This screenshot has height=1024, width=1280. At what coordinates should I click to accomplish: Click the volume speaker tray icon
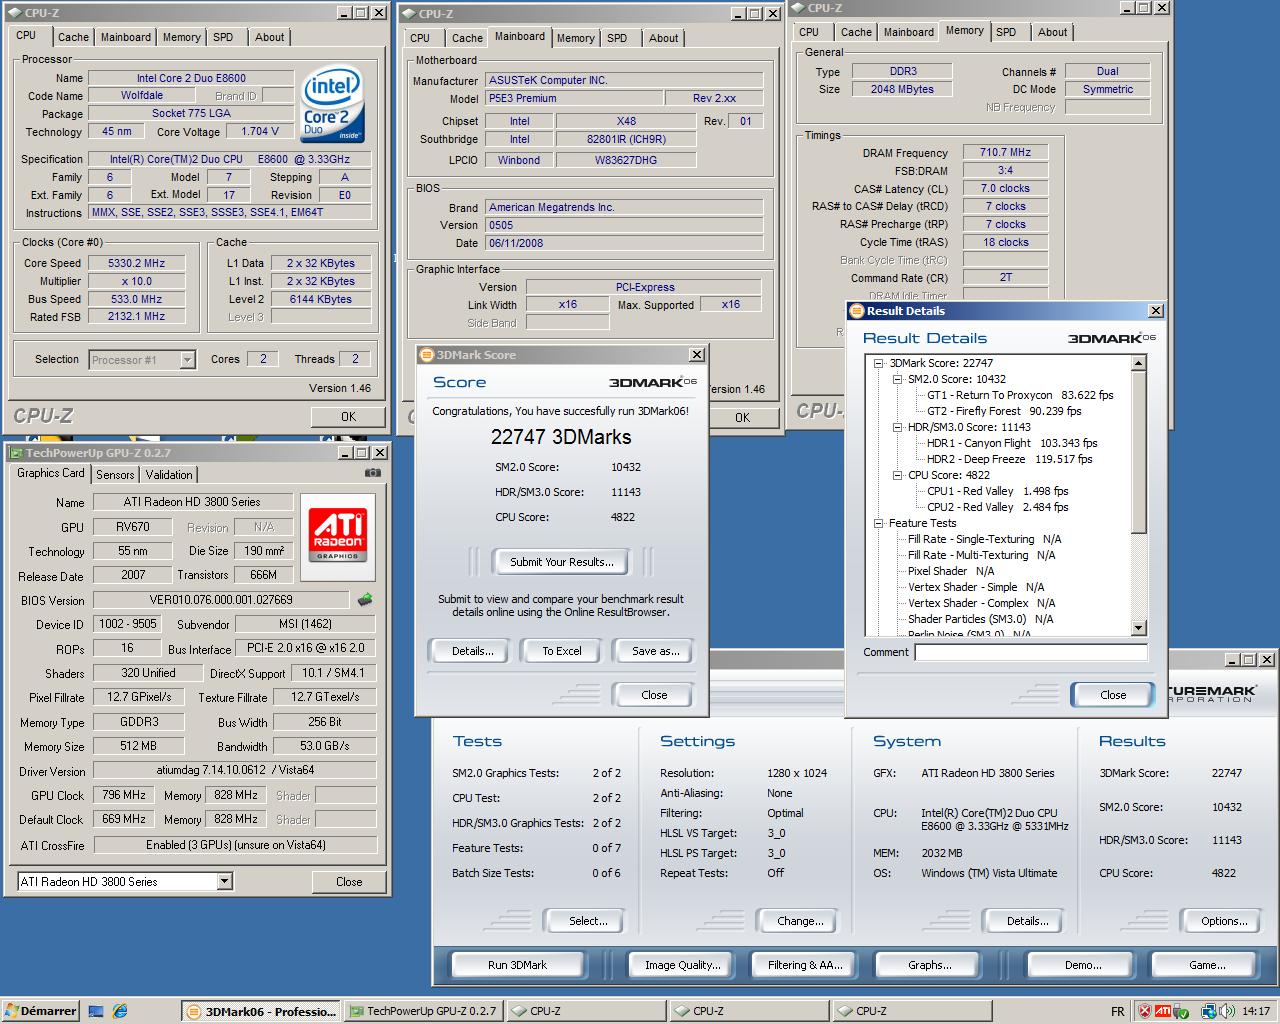click(1225, 1011)
